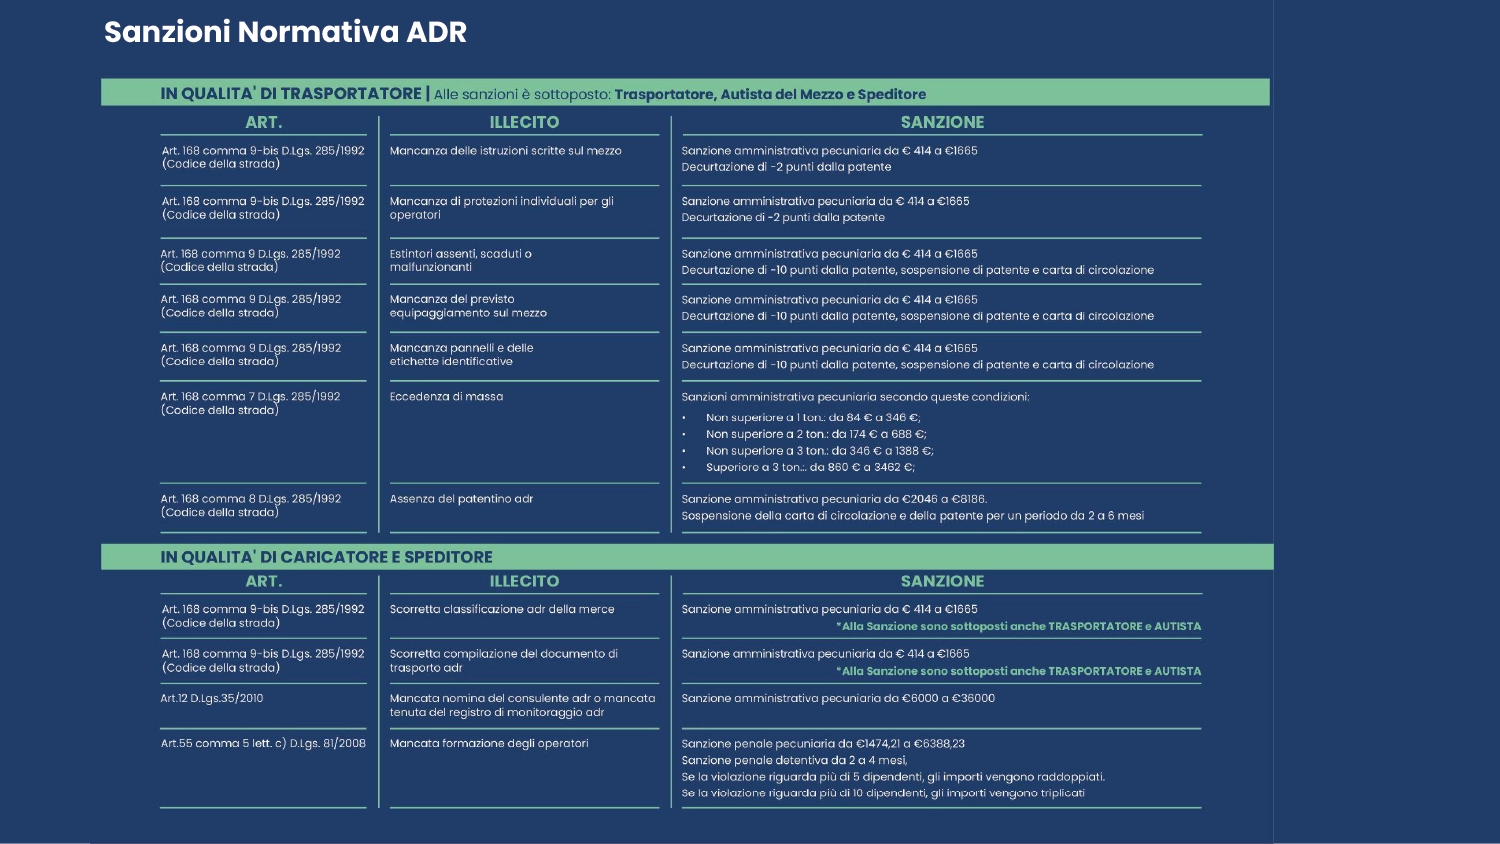Select the 'Eccedenza di massa' violation
The height and width of the screenshot is (844, 1500).
pos(446,397)
